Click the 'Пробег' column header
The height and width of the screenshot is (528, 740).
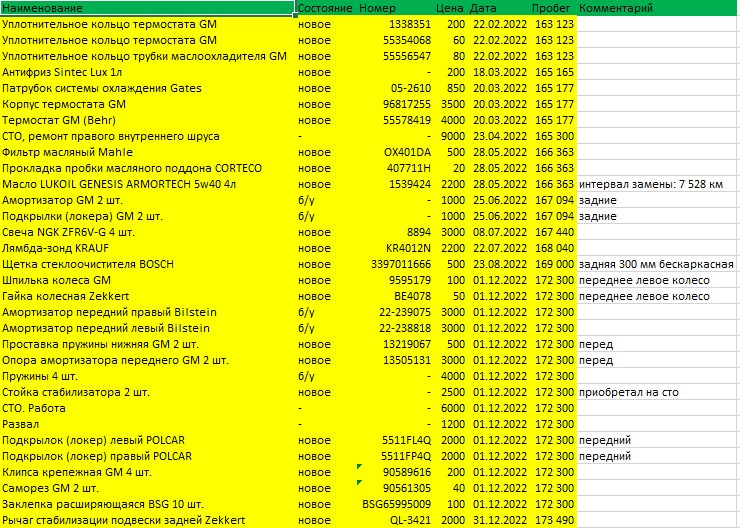(552, 8)
